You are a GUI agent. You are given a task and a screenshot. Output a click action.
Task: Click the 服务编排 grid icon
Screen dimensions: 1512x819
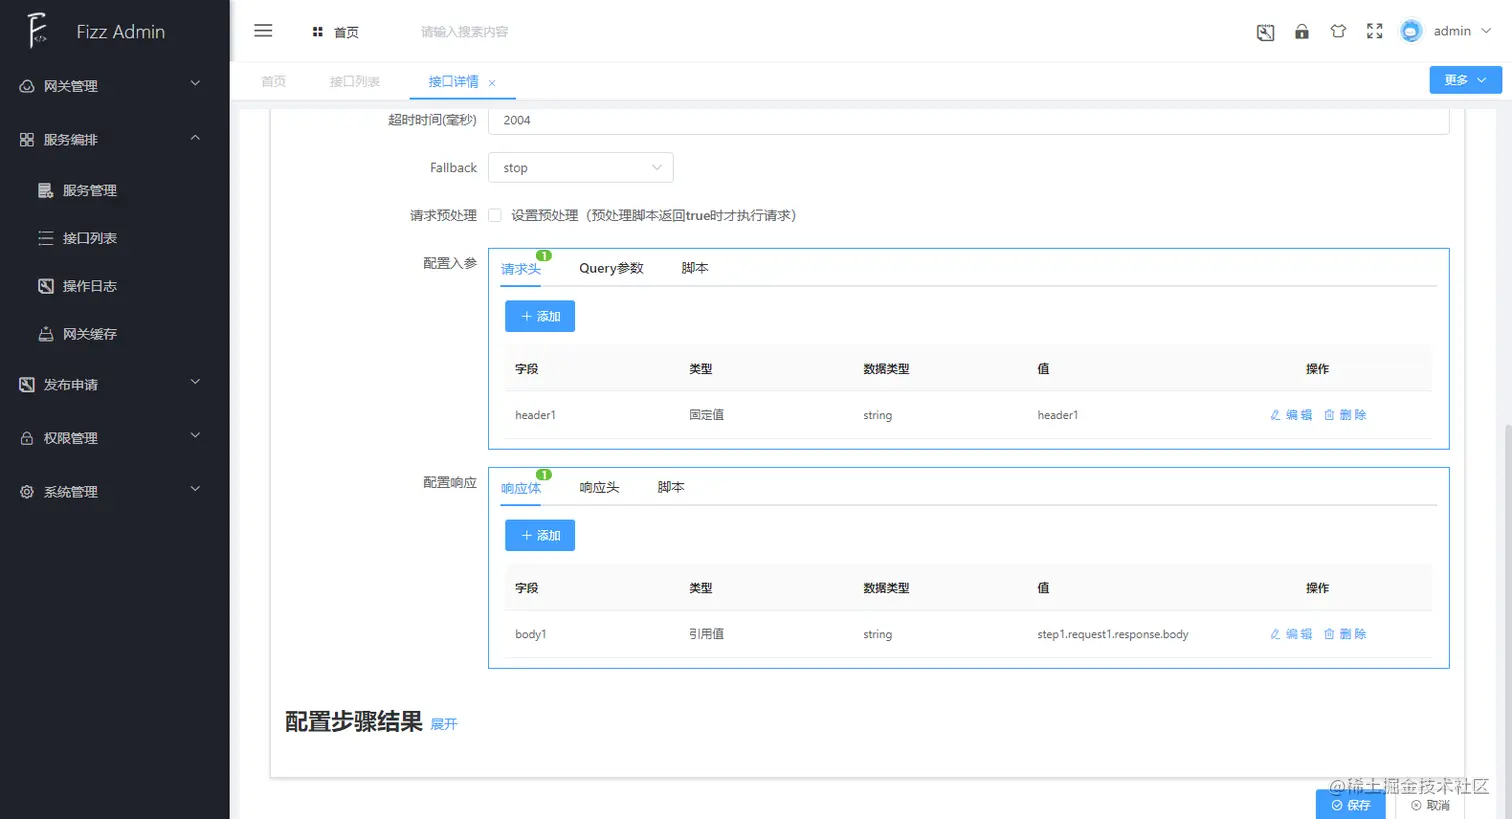[27, 140]
